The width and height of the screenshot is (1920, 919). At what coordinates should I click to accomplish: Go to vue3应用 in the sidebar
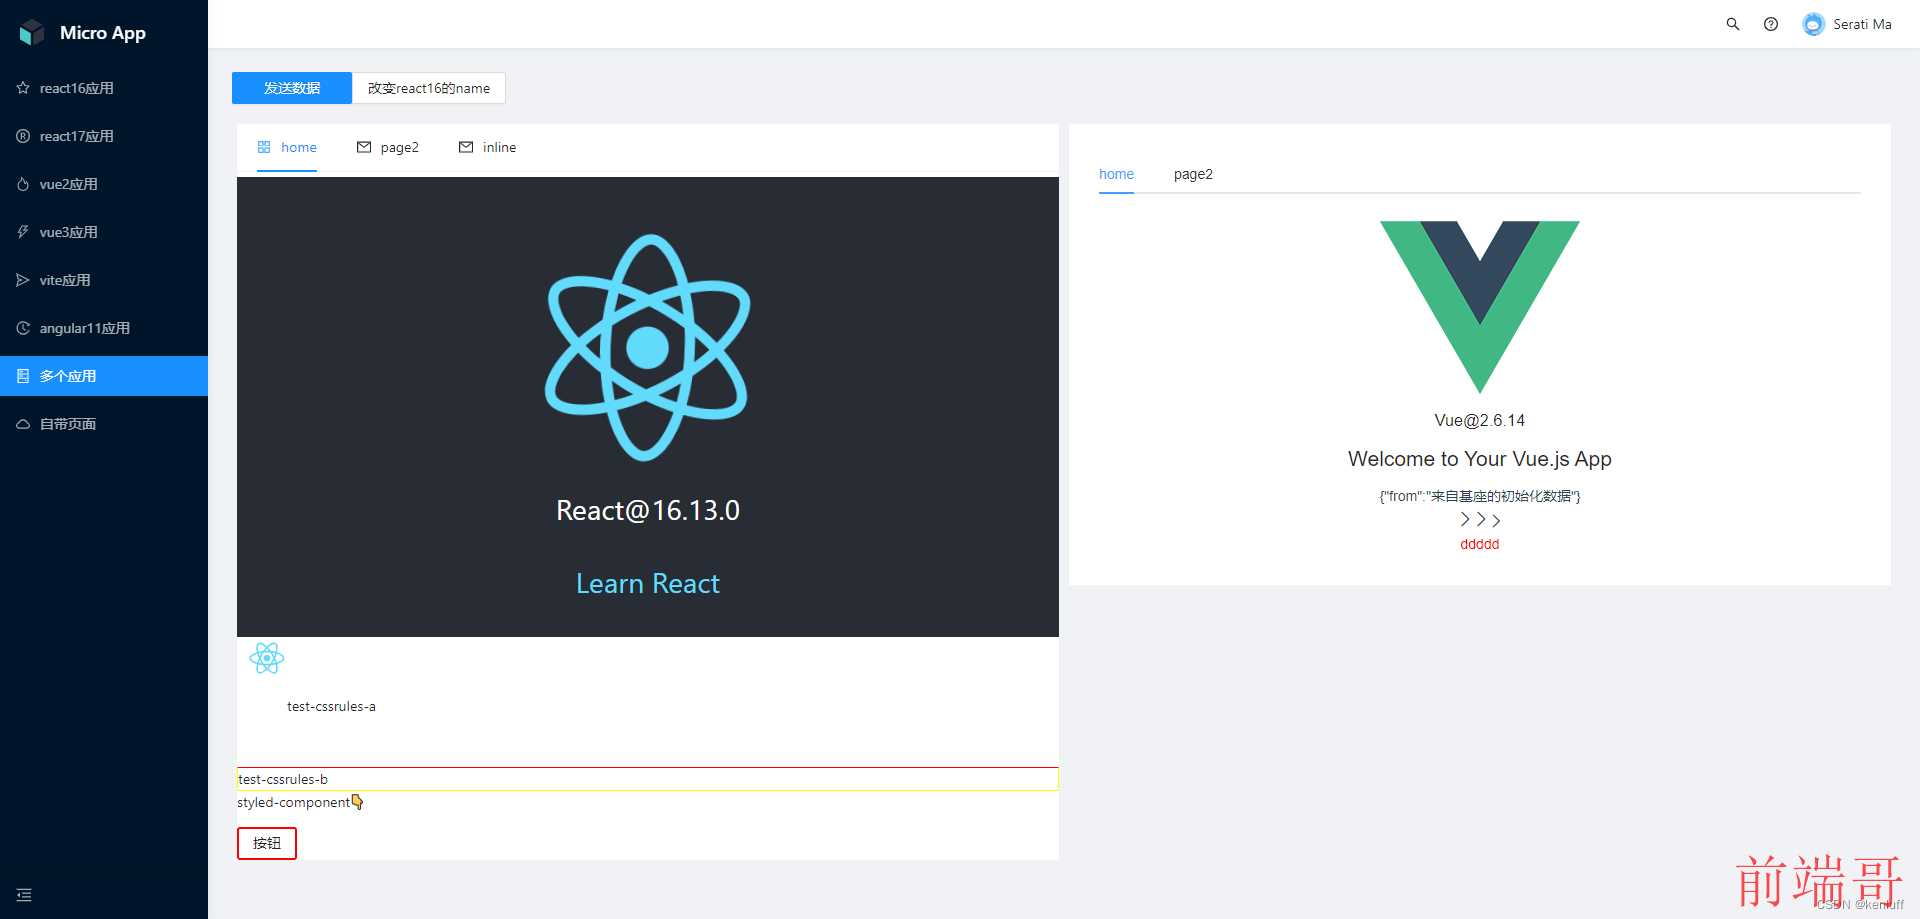click(104, 232)
